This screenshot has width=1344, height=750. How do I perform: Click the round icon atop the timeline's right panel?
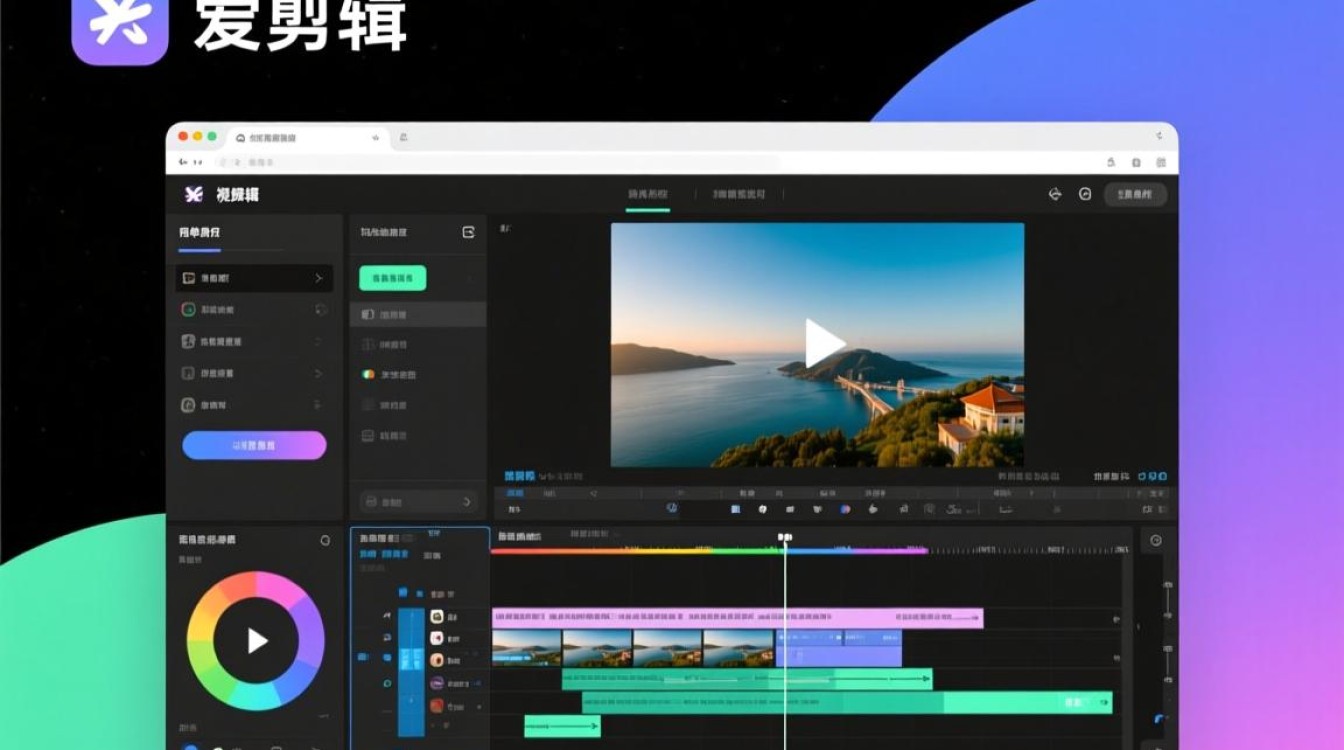tap(1156, 540)
